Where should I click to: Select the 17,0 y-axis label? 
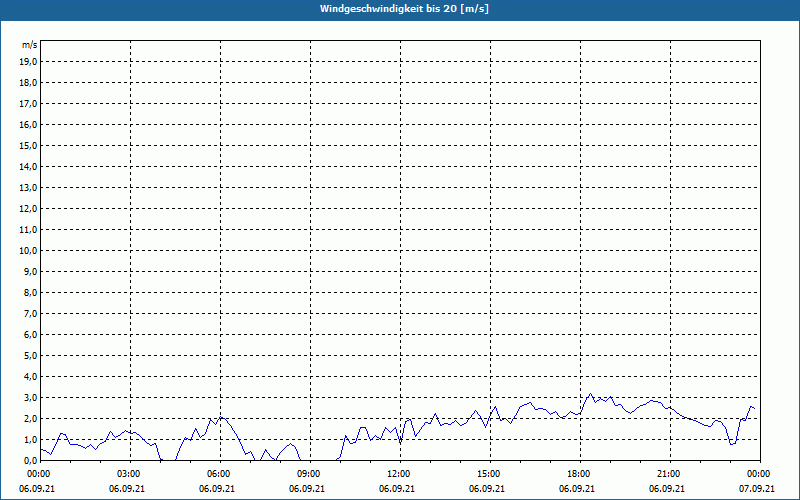(x=29, y=104)
